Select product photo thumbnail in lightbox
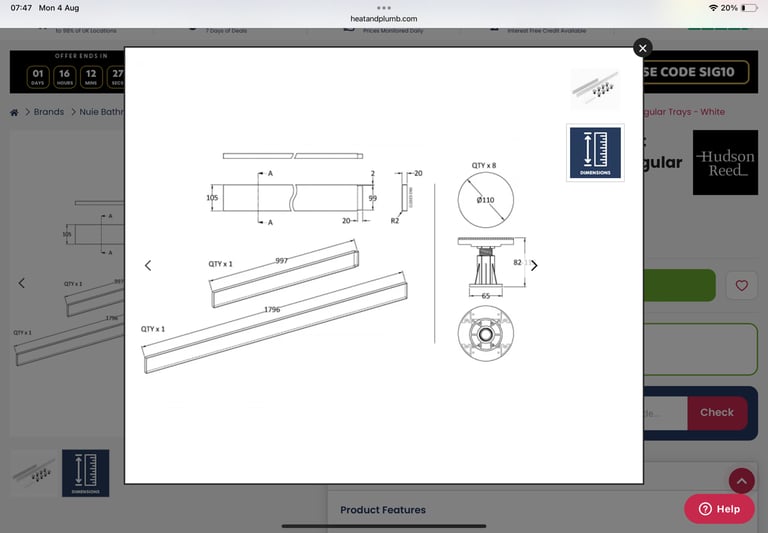The height and width of the screenshot is (533, 768). [x=595, y=89]
